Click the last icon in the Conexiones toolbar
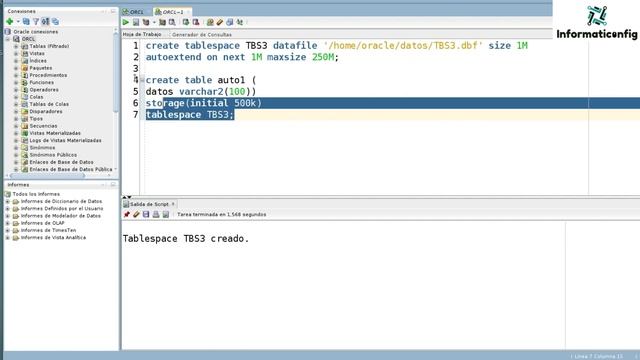640x360 pixels. [x=55, y=22]
